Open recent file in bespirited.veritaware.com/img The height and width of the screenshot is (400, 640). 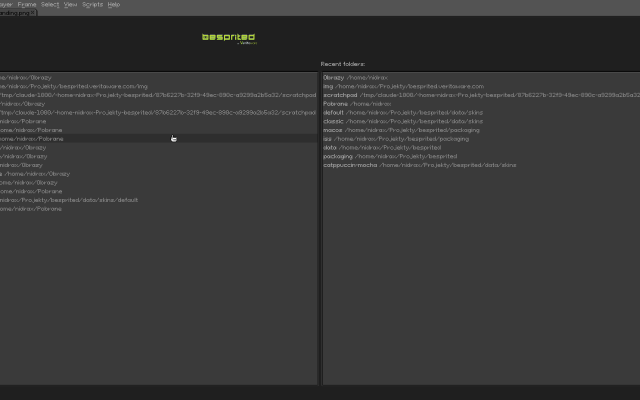click(x=159, y=86)
